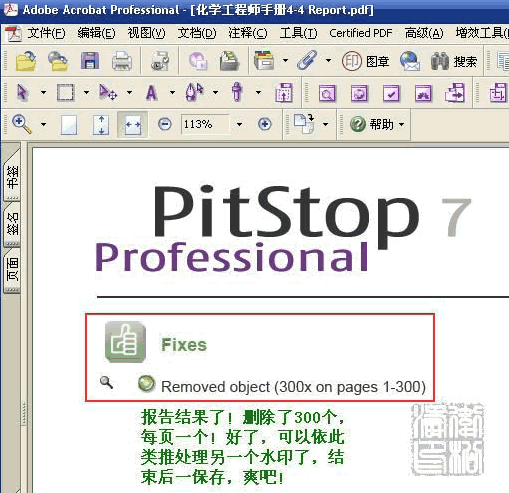
Task: Select the eyedropper tool
Action: click(237, 92)
